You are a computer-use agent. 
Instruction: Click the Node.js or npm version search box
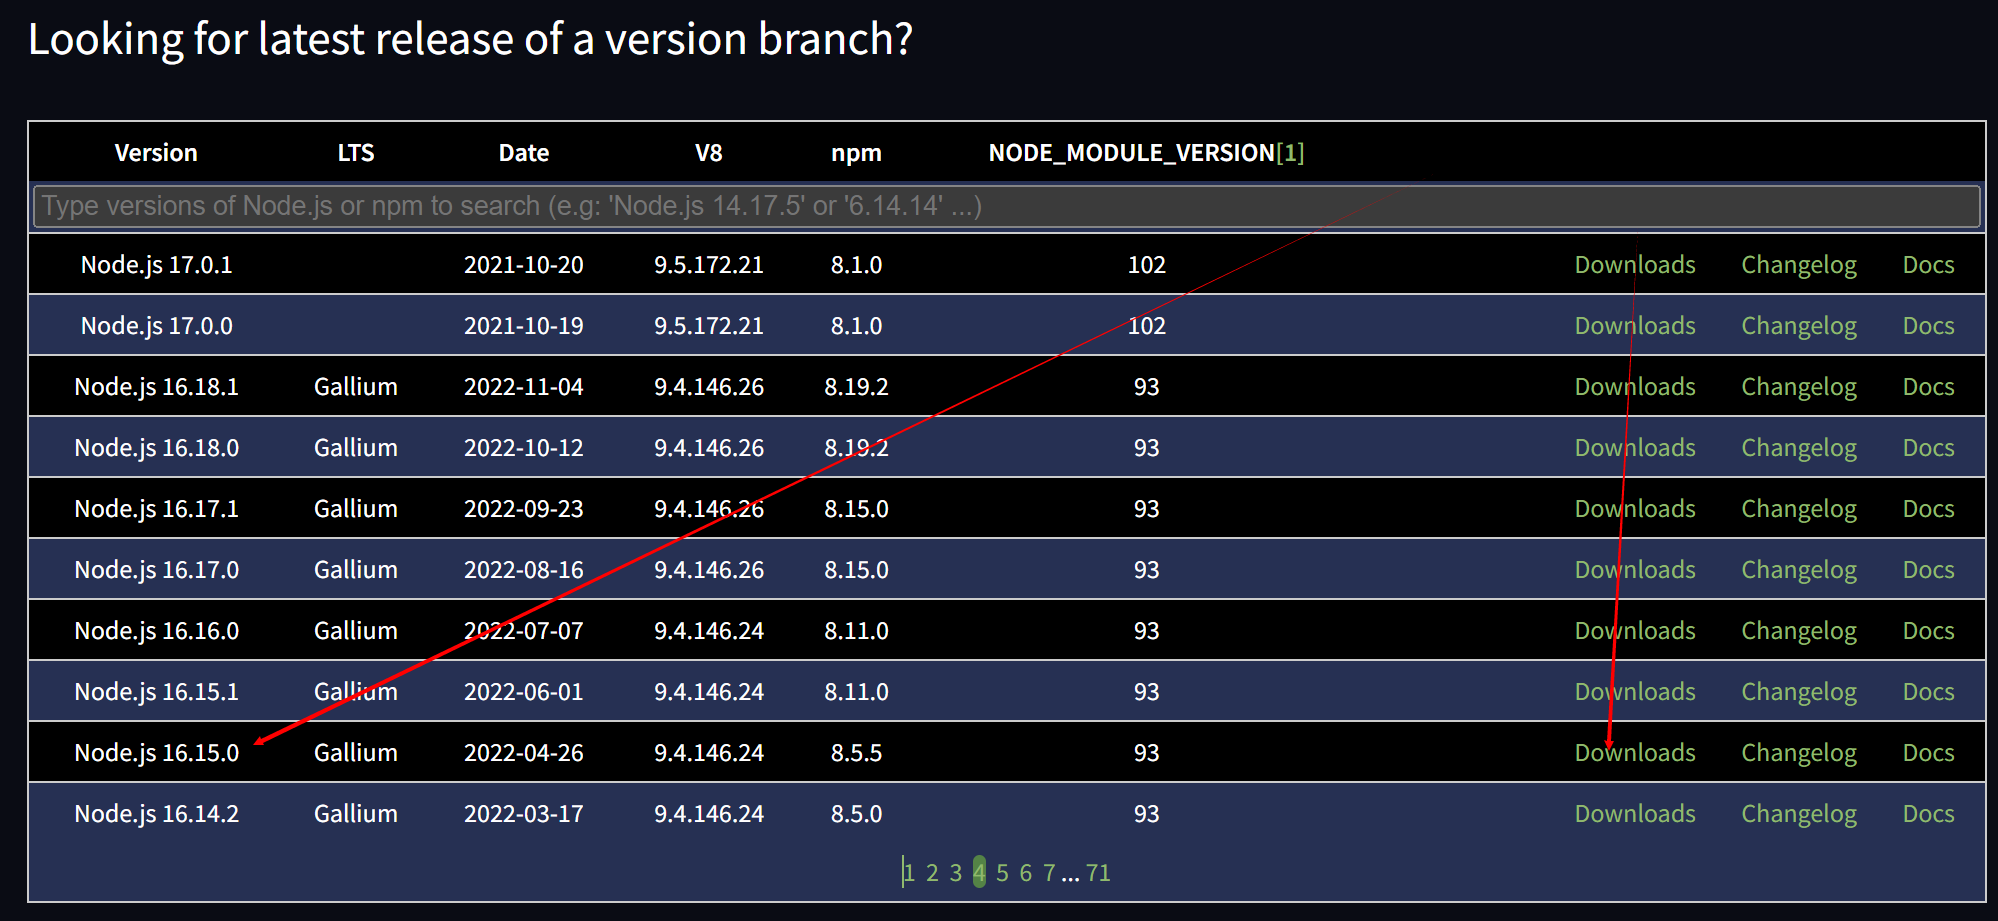point(1006,206)
